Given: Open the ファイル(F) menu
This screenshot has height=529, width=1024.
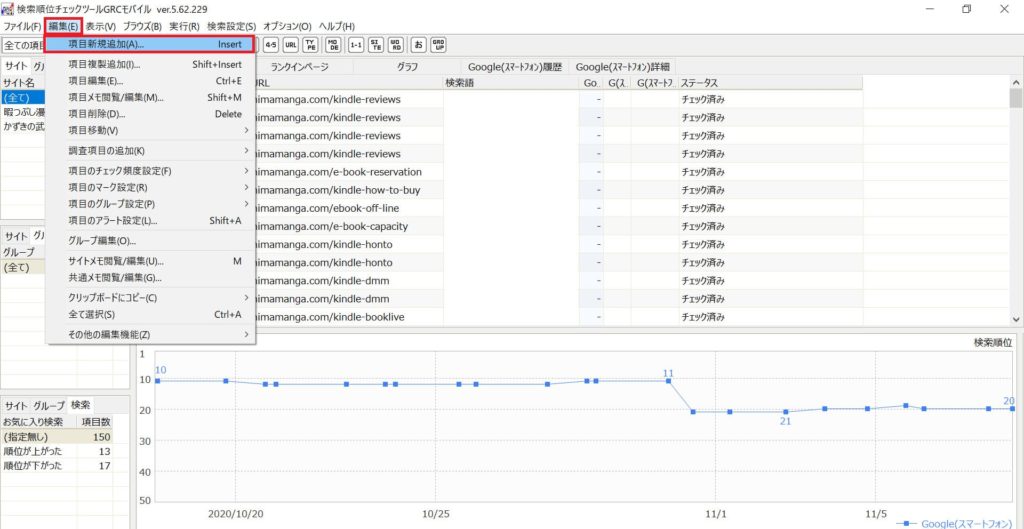Looking at the screenshot, I should pyautogui.click(x=22, y=26).
